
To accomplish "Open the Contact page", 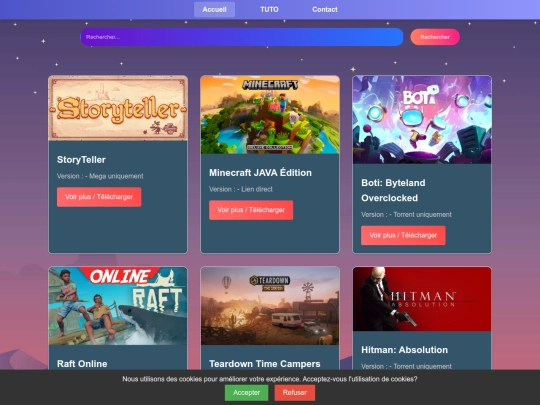I will (x=325, y=10).
